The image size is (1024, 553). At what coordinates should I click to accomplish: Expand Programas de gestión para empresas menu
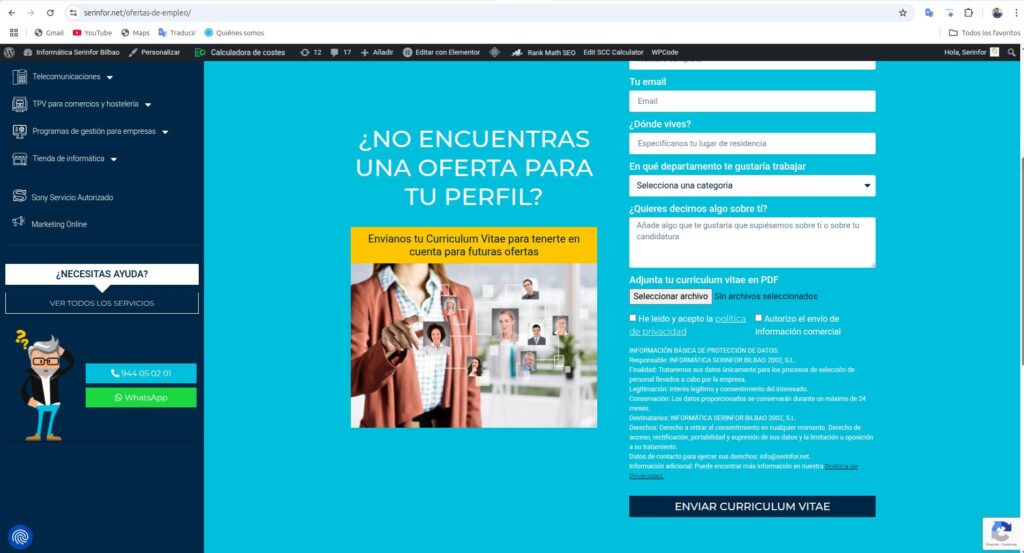[165, 132]
